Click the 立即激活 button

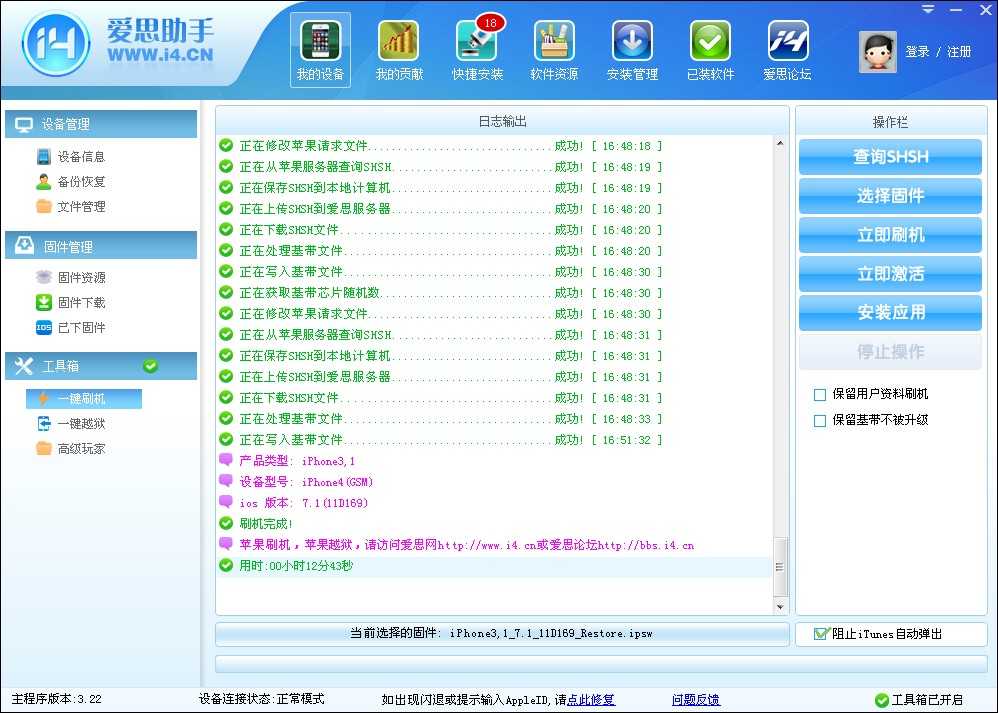(890, 274)
